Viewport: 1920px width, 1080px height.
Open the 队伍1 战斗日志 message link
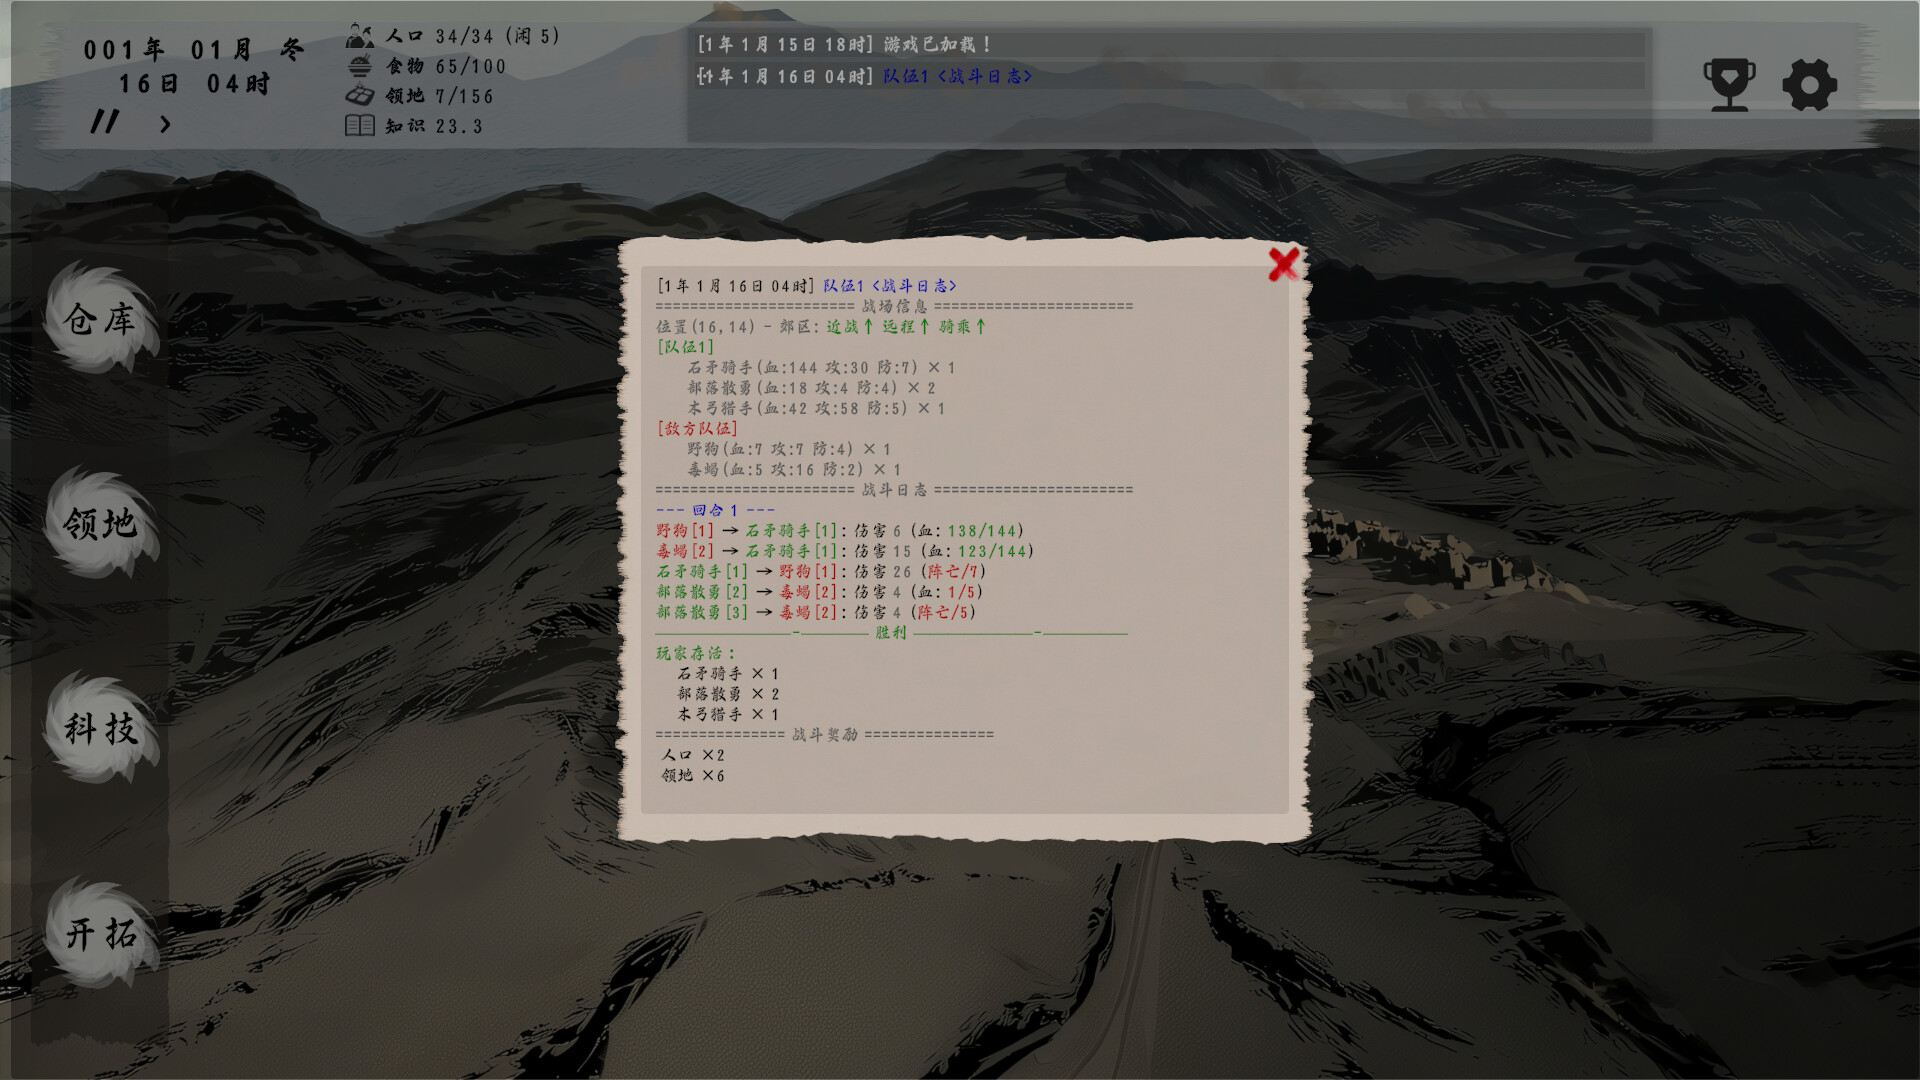pos(957,76)
